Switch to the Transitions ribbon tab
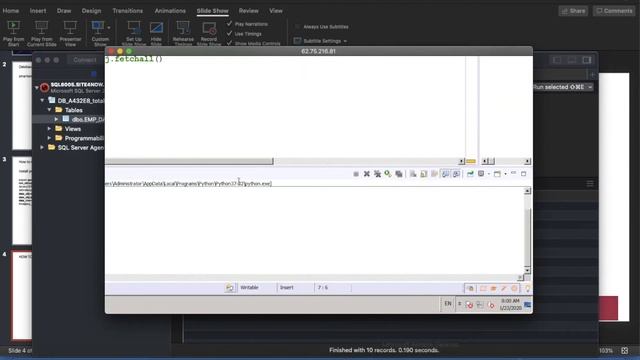This screenshot has height=360, width=640. point(127,11)
